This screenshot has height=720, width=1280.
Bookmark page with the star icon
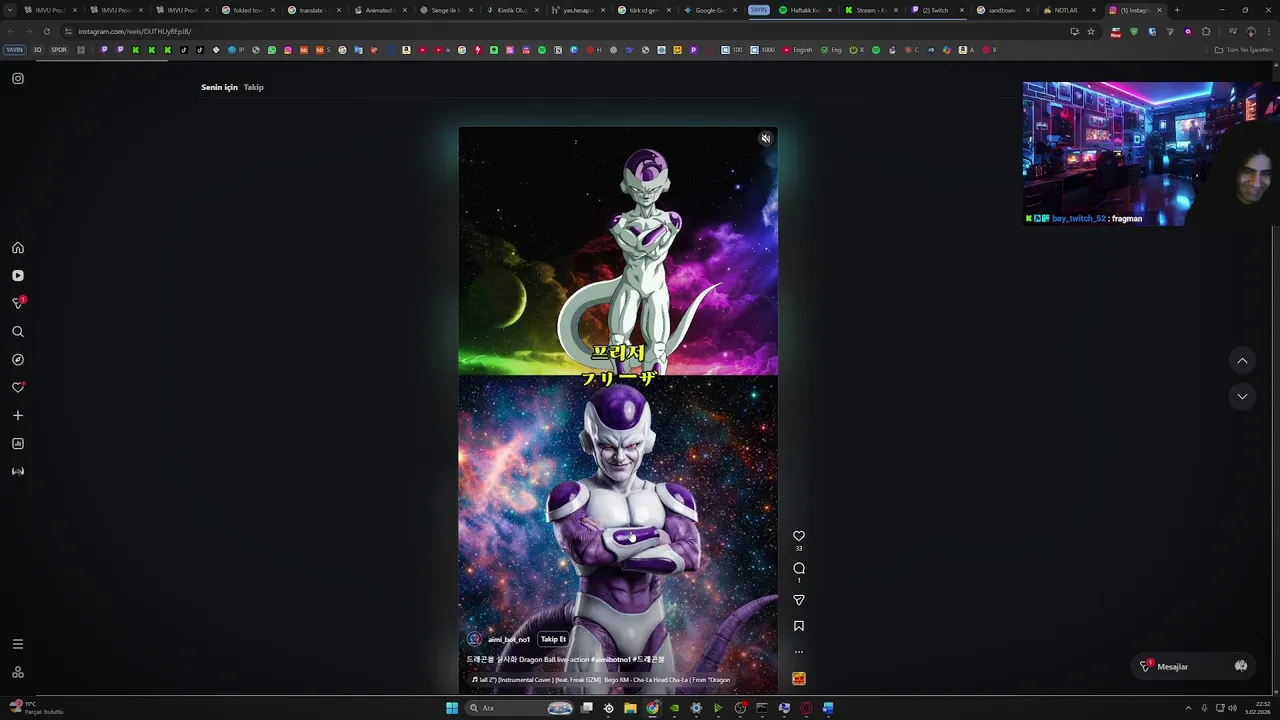[x=1091, y=31]
